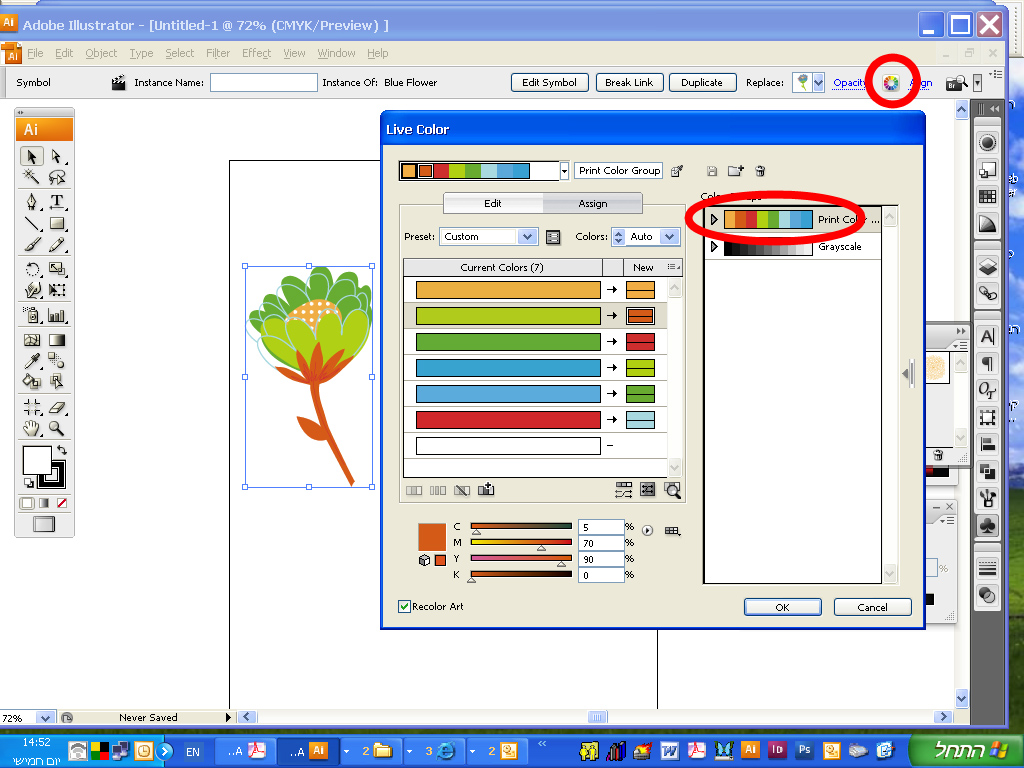Select the Hand tool
1024x768 pixels.
(31, 428)
